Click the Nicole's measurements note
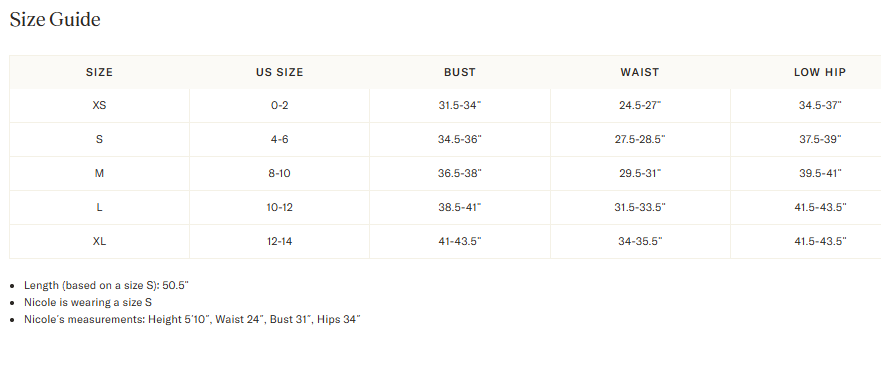This screenshot has width=881, height=367. click(x=192, y=320)
